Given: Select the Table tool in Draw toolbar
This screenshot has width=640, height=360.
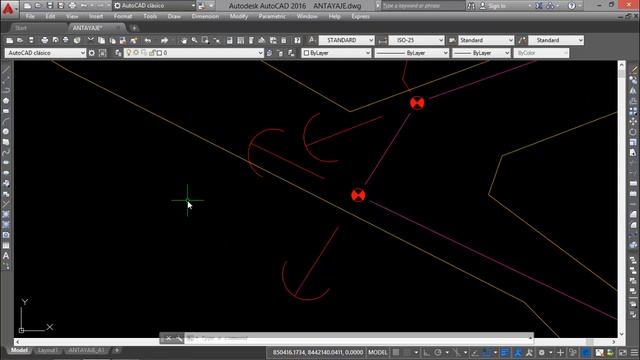Looking at the screenshot, I should [6, 245].
